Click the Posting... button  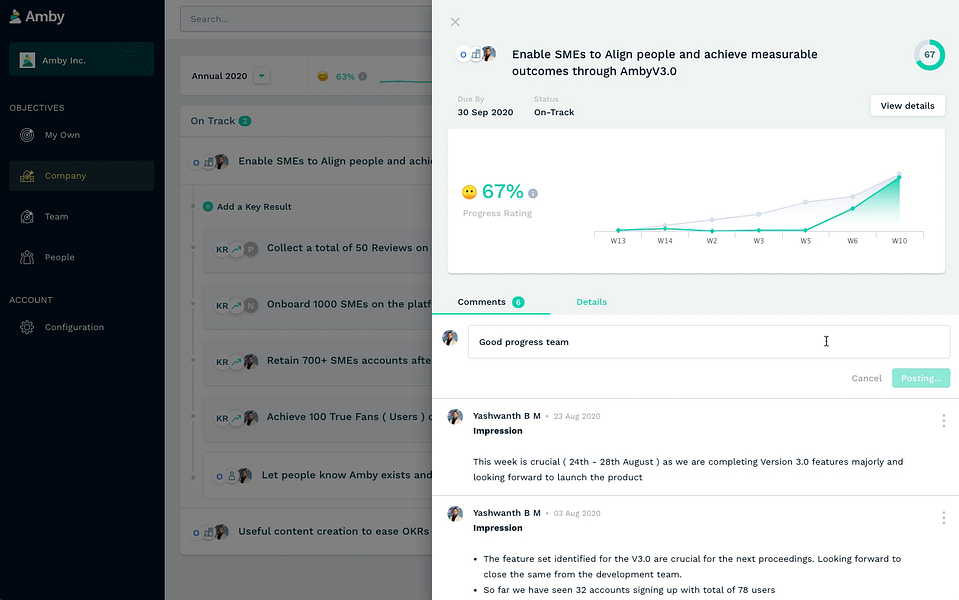coord(920,378)
